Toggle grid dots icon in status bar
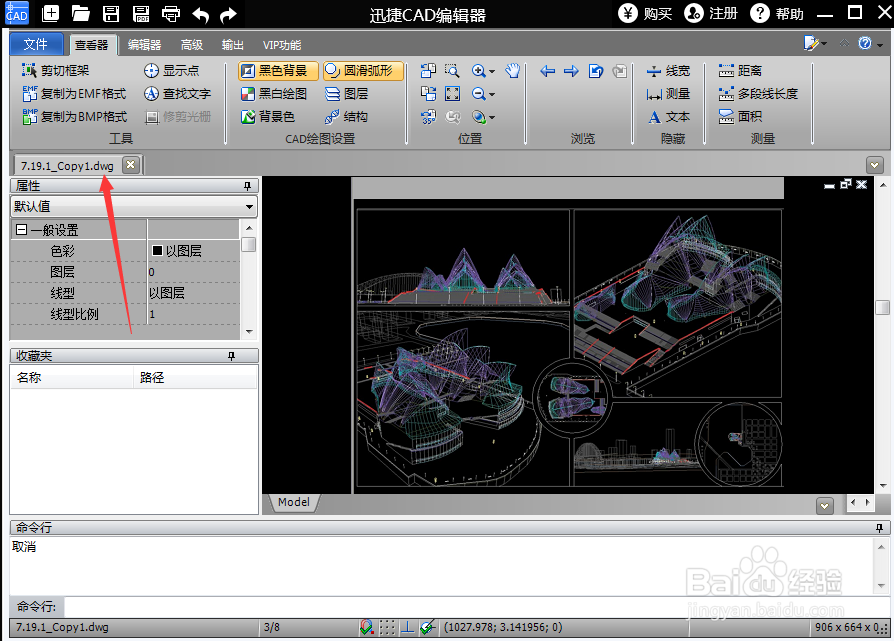894x641 pixels. point(387,628)
